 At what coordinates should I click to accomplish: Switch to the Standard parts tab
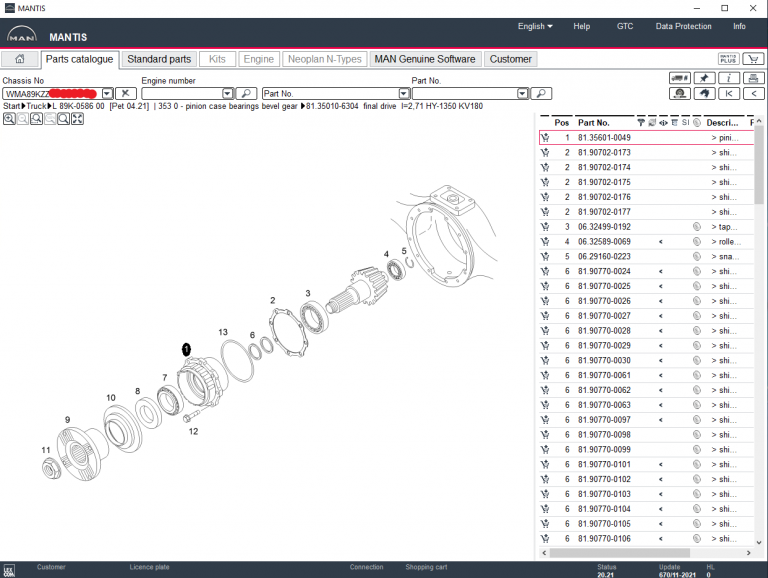click(x=159, y=59)
